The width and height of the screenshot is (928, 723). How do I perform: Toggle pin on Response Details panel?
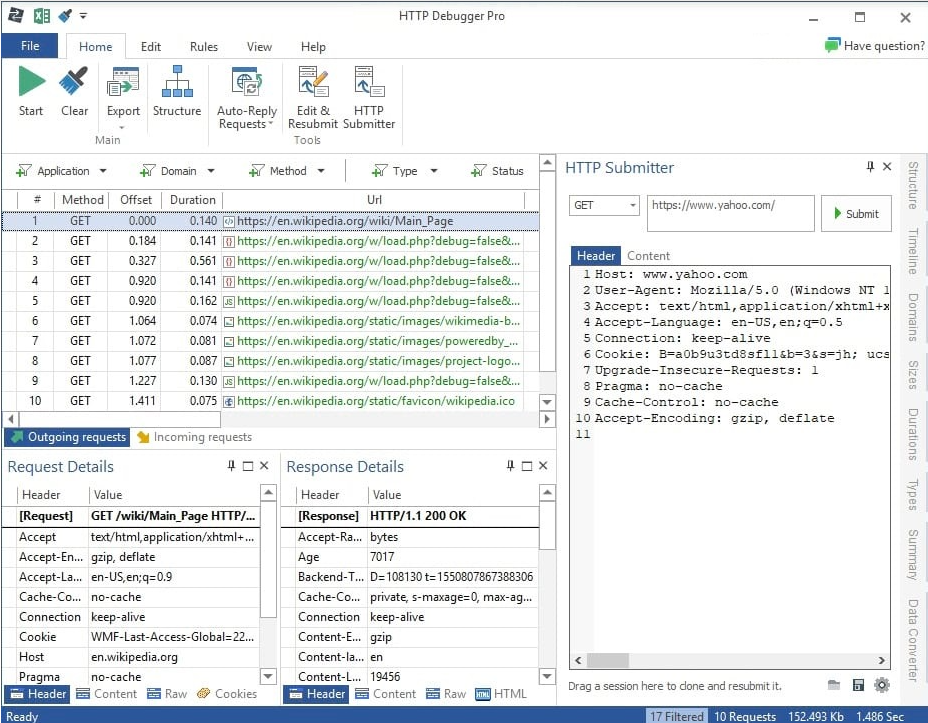pyautogui.click(x=510, y=466)
